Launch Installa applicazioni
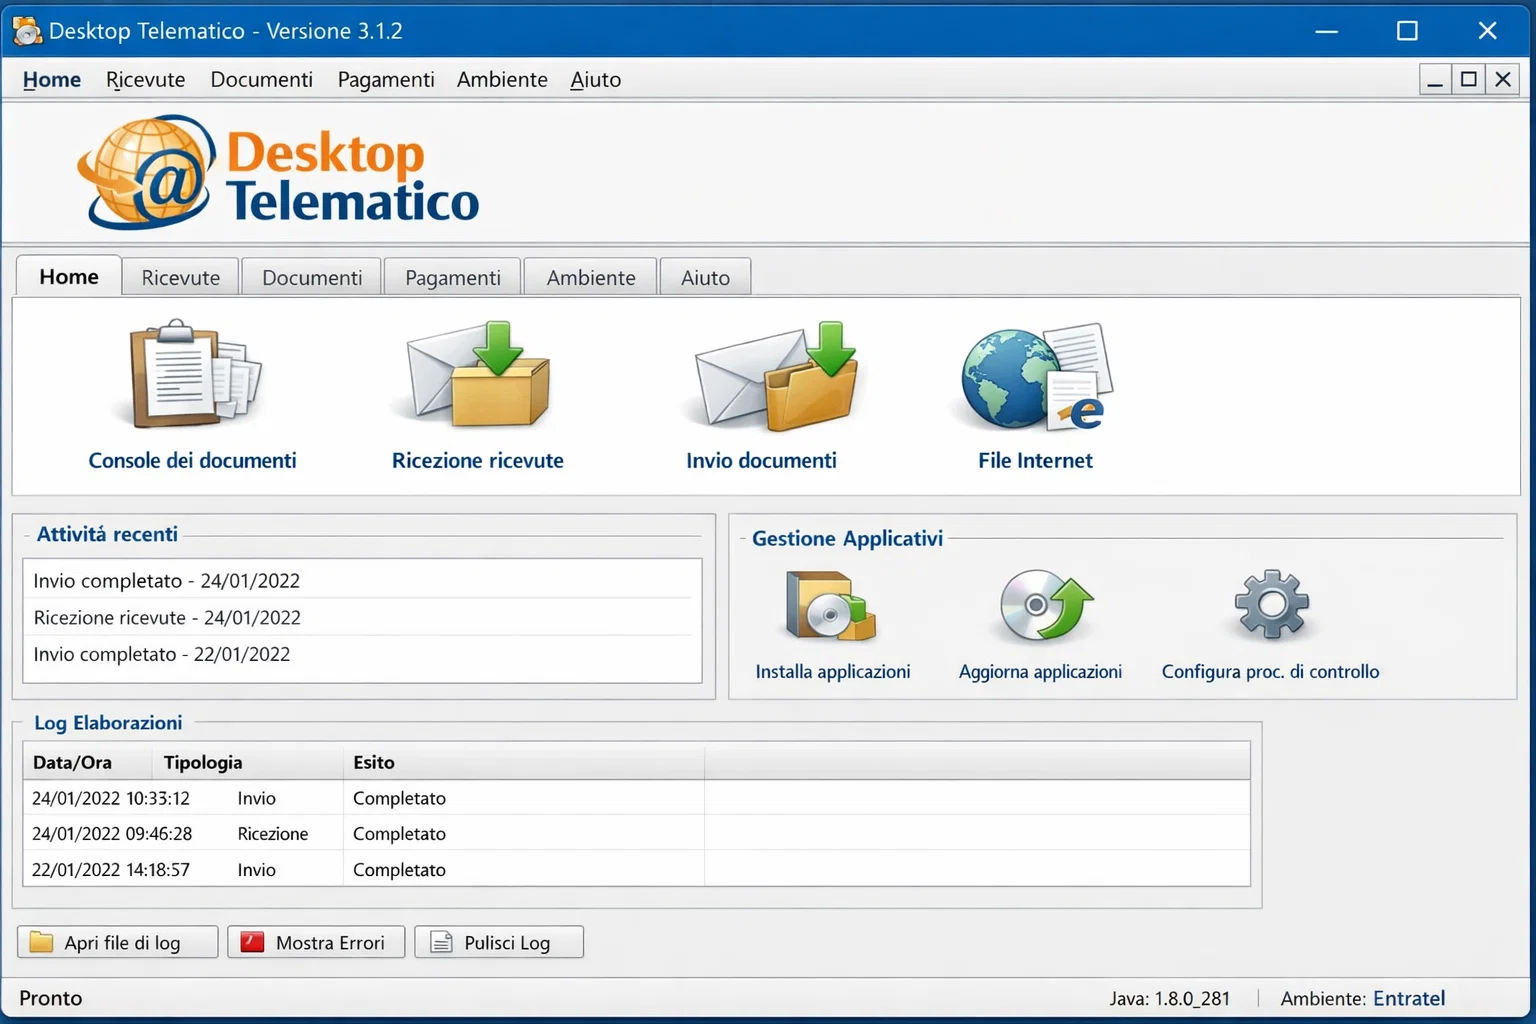 pyautogui.click(x=832, y=620)
